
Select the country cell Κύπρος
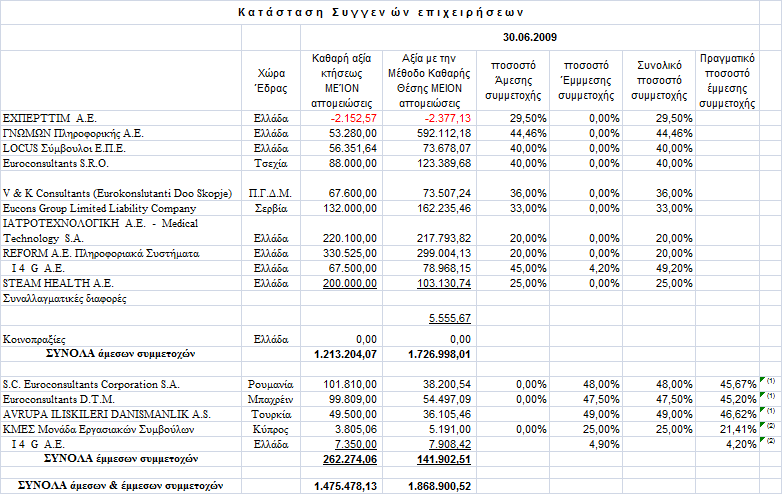(x=271, y=429)
